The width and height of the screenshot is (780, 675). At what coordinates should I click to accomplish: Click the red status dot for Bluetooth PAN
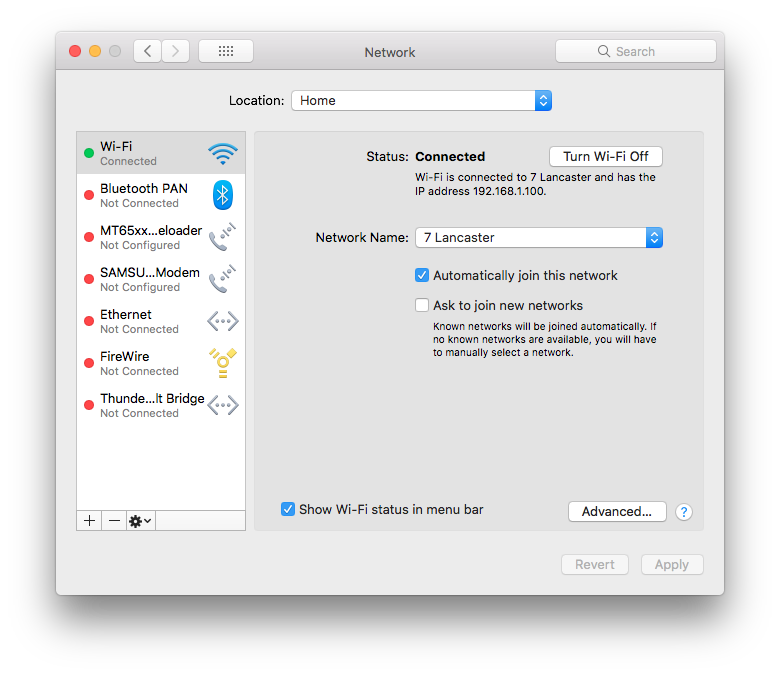89,195
